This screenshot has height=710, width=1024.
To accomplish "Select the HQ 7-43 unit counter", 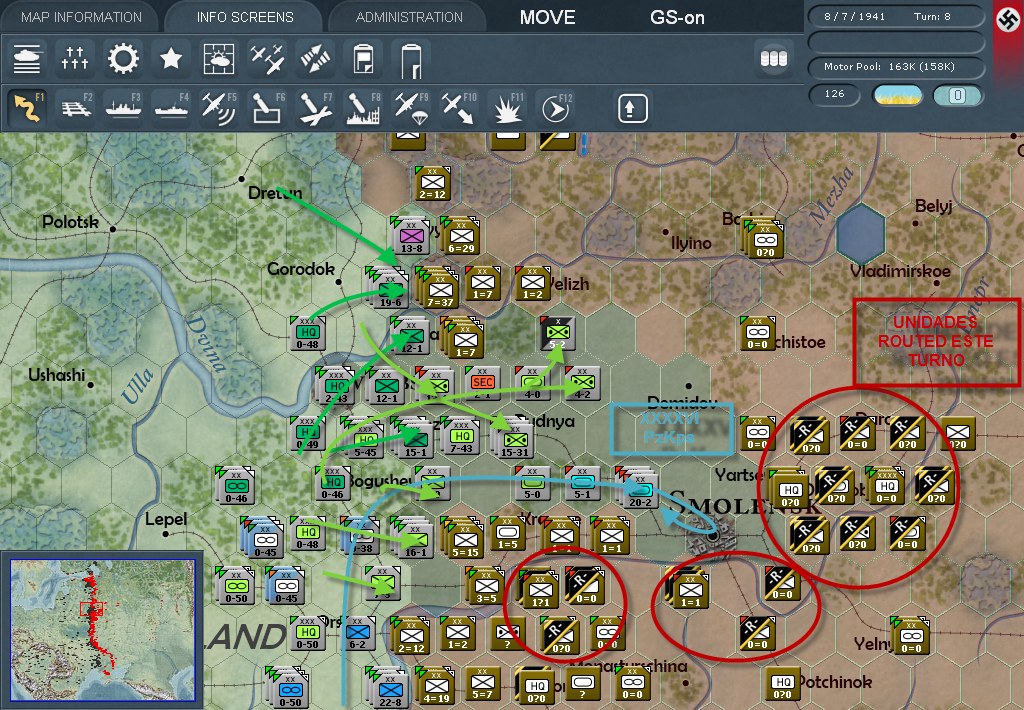I will coord(461,436).
